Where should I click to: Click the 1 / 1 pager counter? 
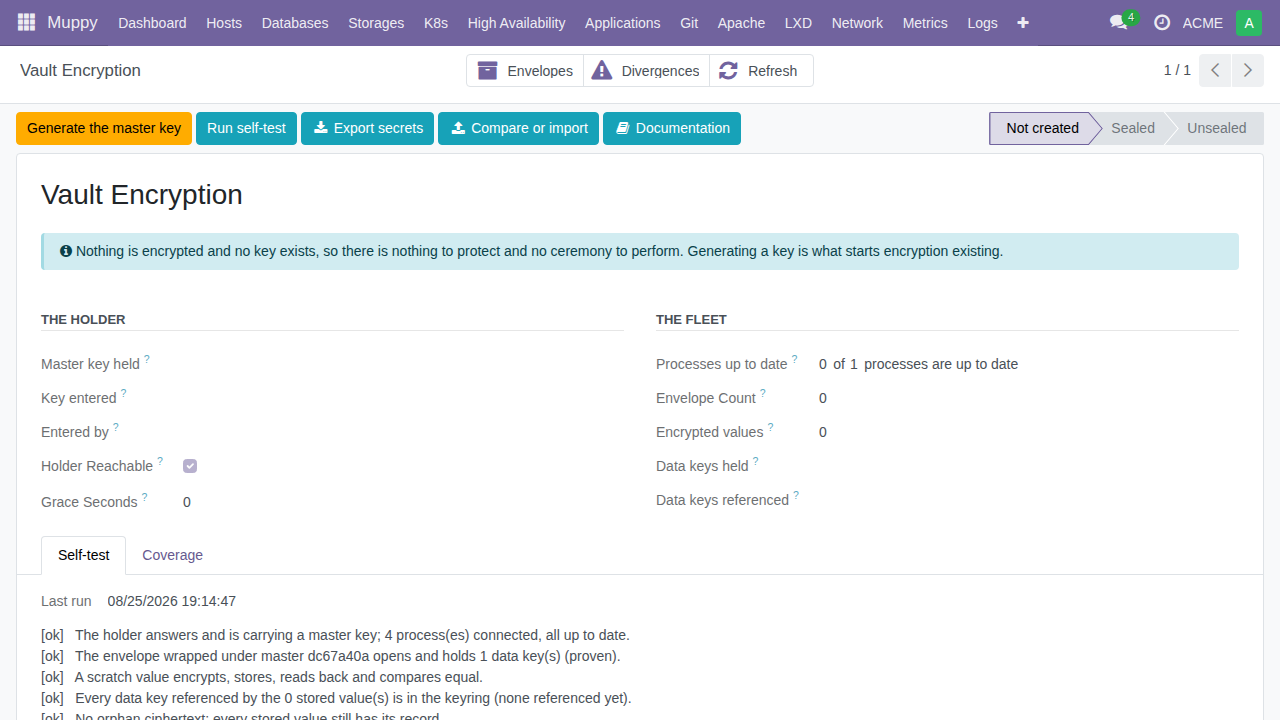tap(1177, 70)
